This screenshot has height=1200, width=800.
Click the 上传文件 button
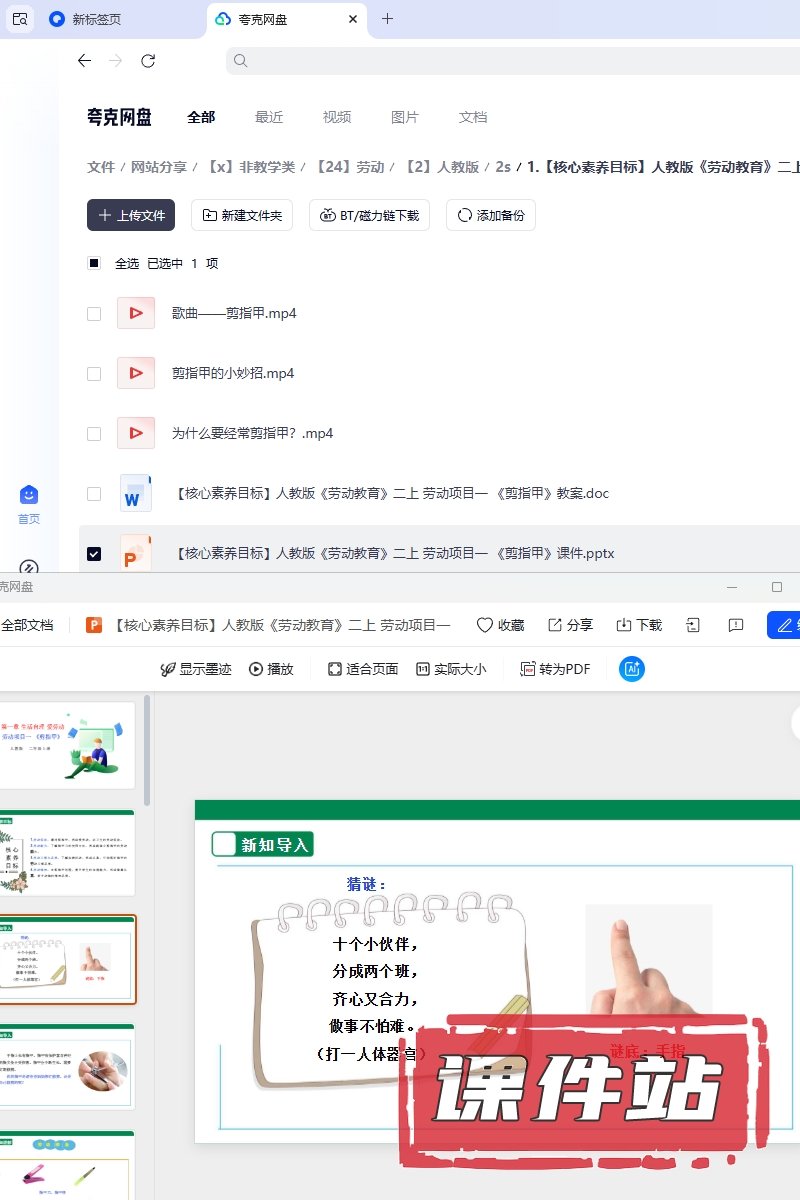click(131, 215)
